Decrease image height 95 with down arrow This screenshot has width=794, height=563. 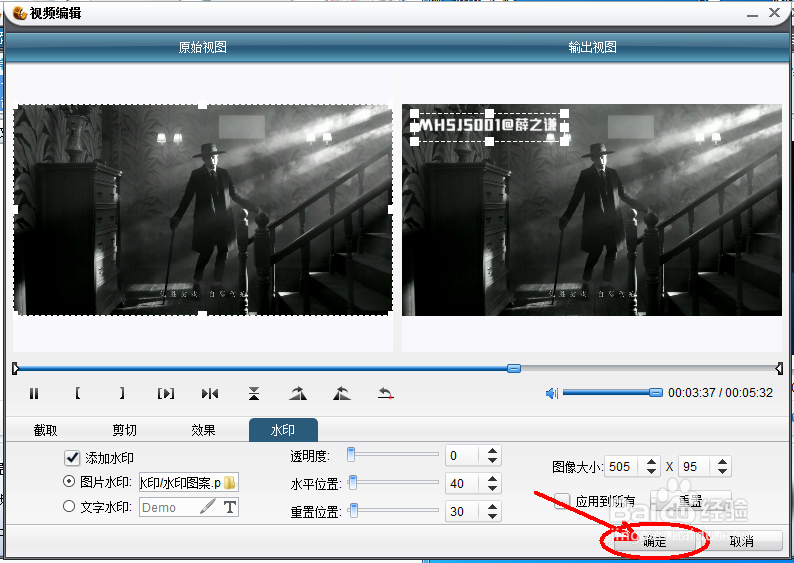pyautogui.click(x=723, y=471)
